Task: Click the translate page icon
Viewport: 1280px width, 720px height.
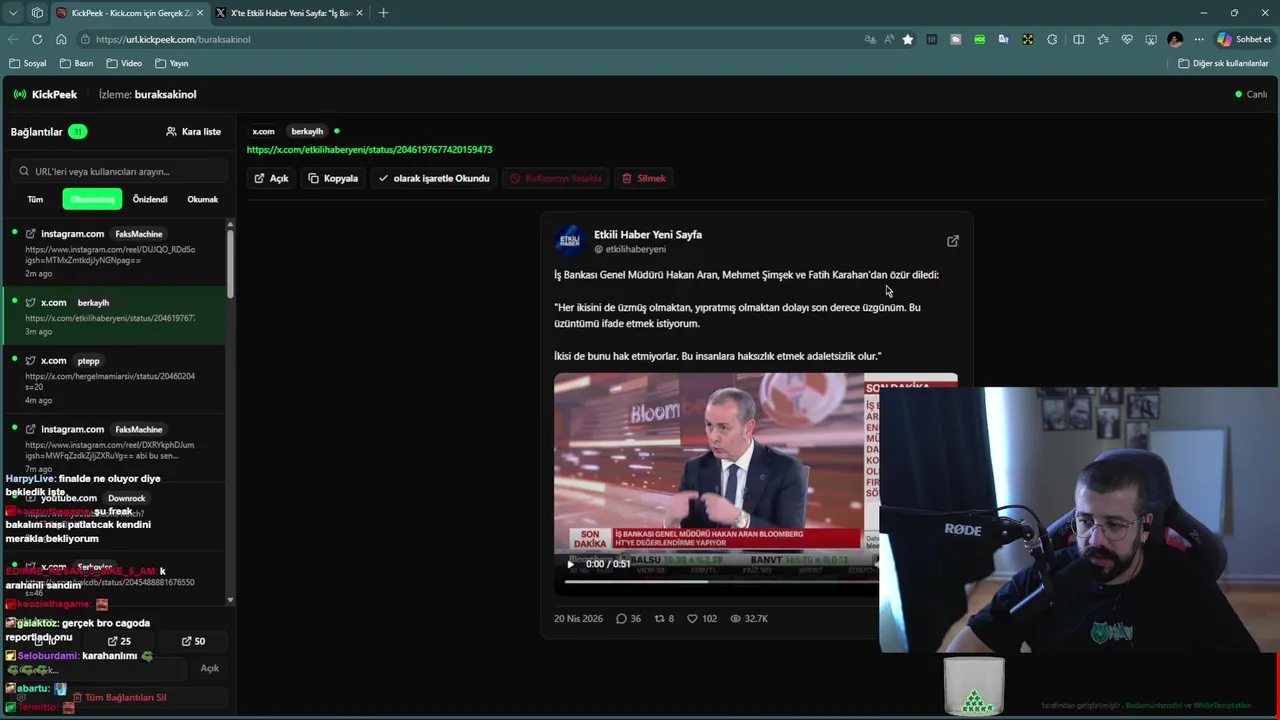Action: (x=870, y=39)
